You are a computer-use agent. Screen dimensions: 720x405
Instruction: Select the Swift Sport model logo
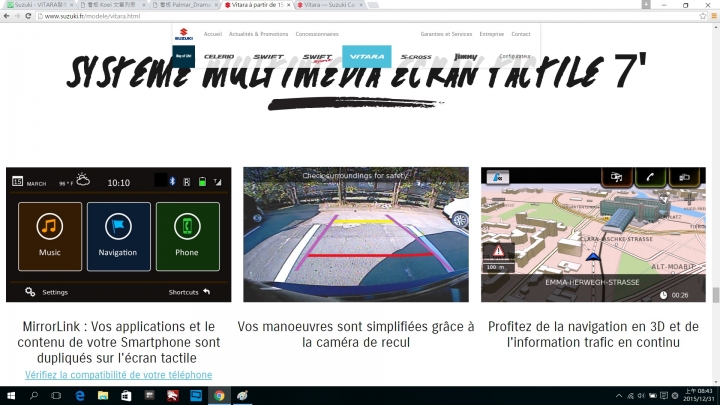coord(317,57)
